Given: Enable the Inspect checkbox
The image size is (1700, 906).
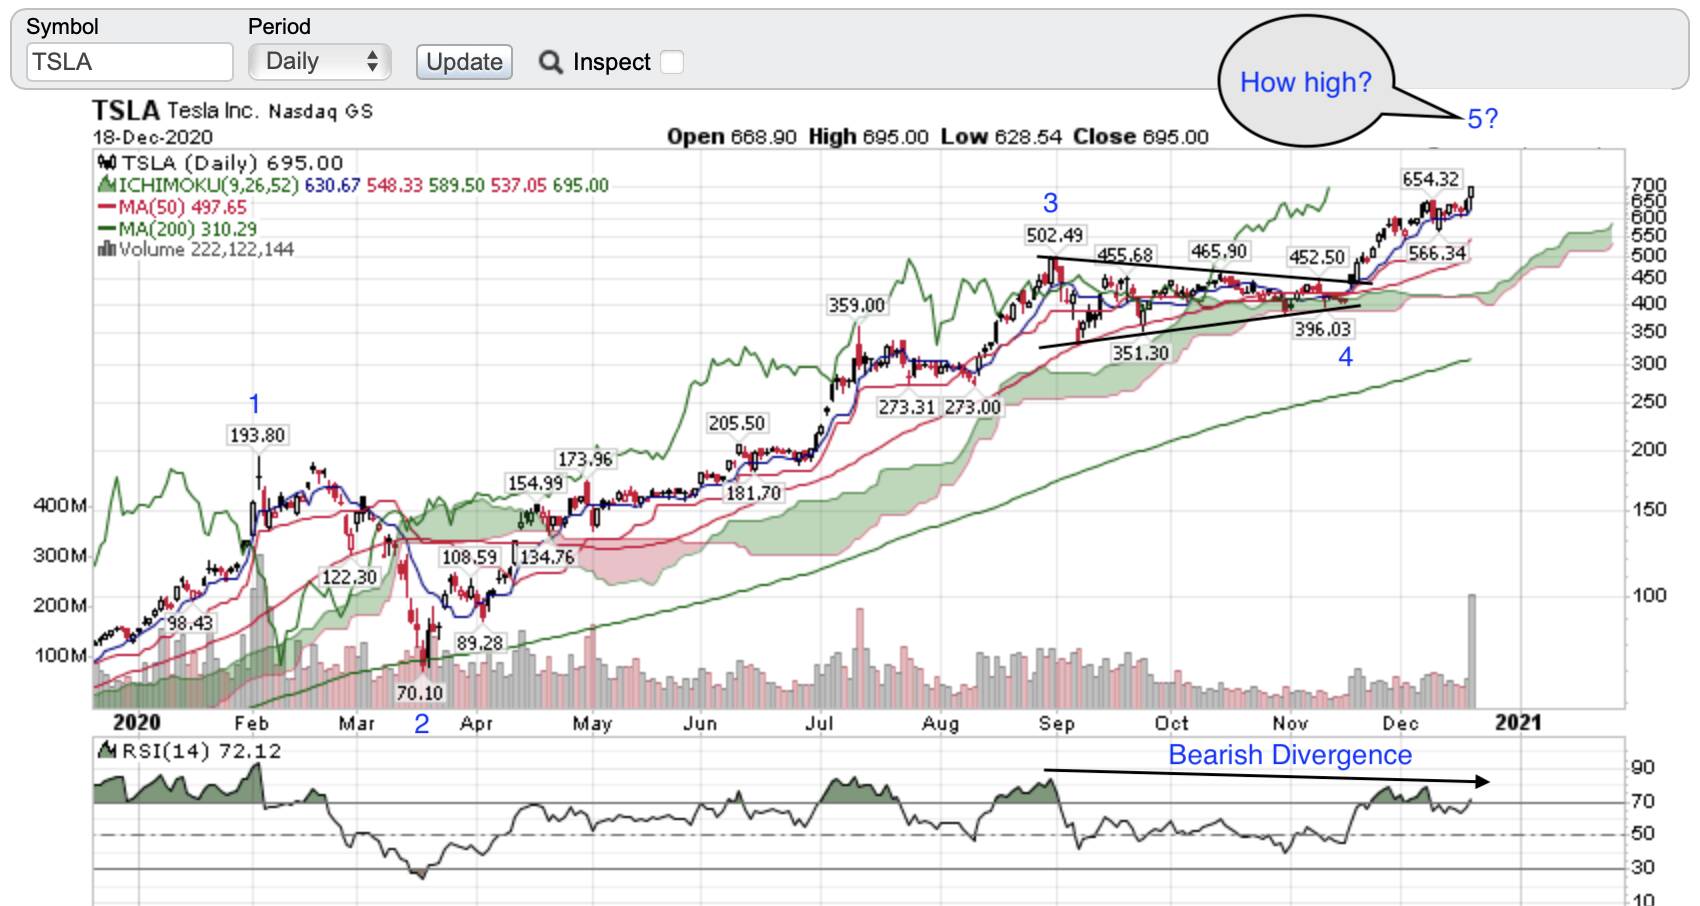Looking at the screenshot, I should (x=673, y=62).
